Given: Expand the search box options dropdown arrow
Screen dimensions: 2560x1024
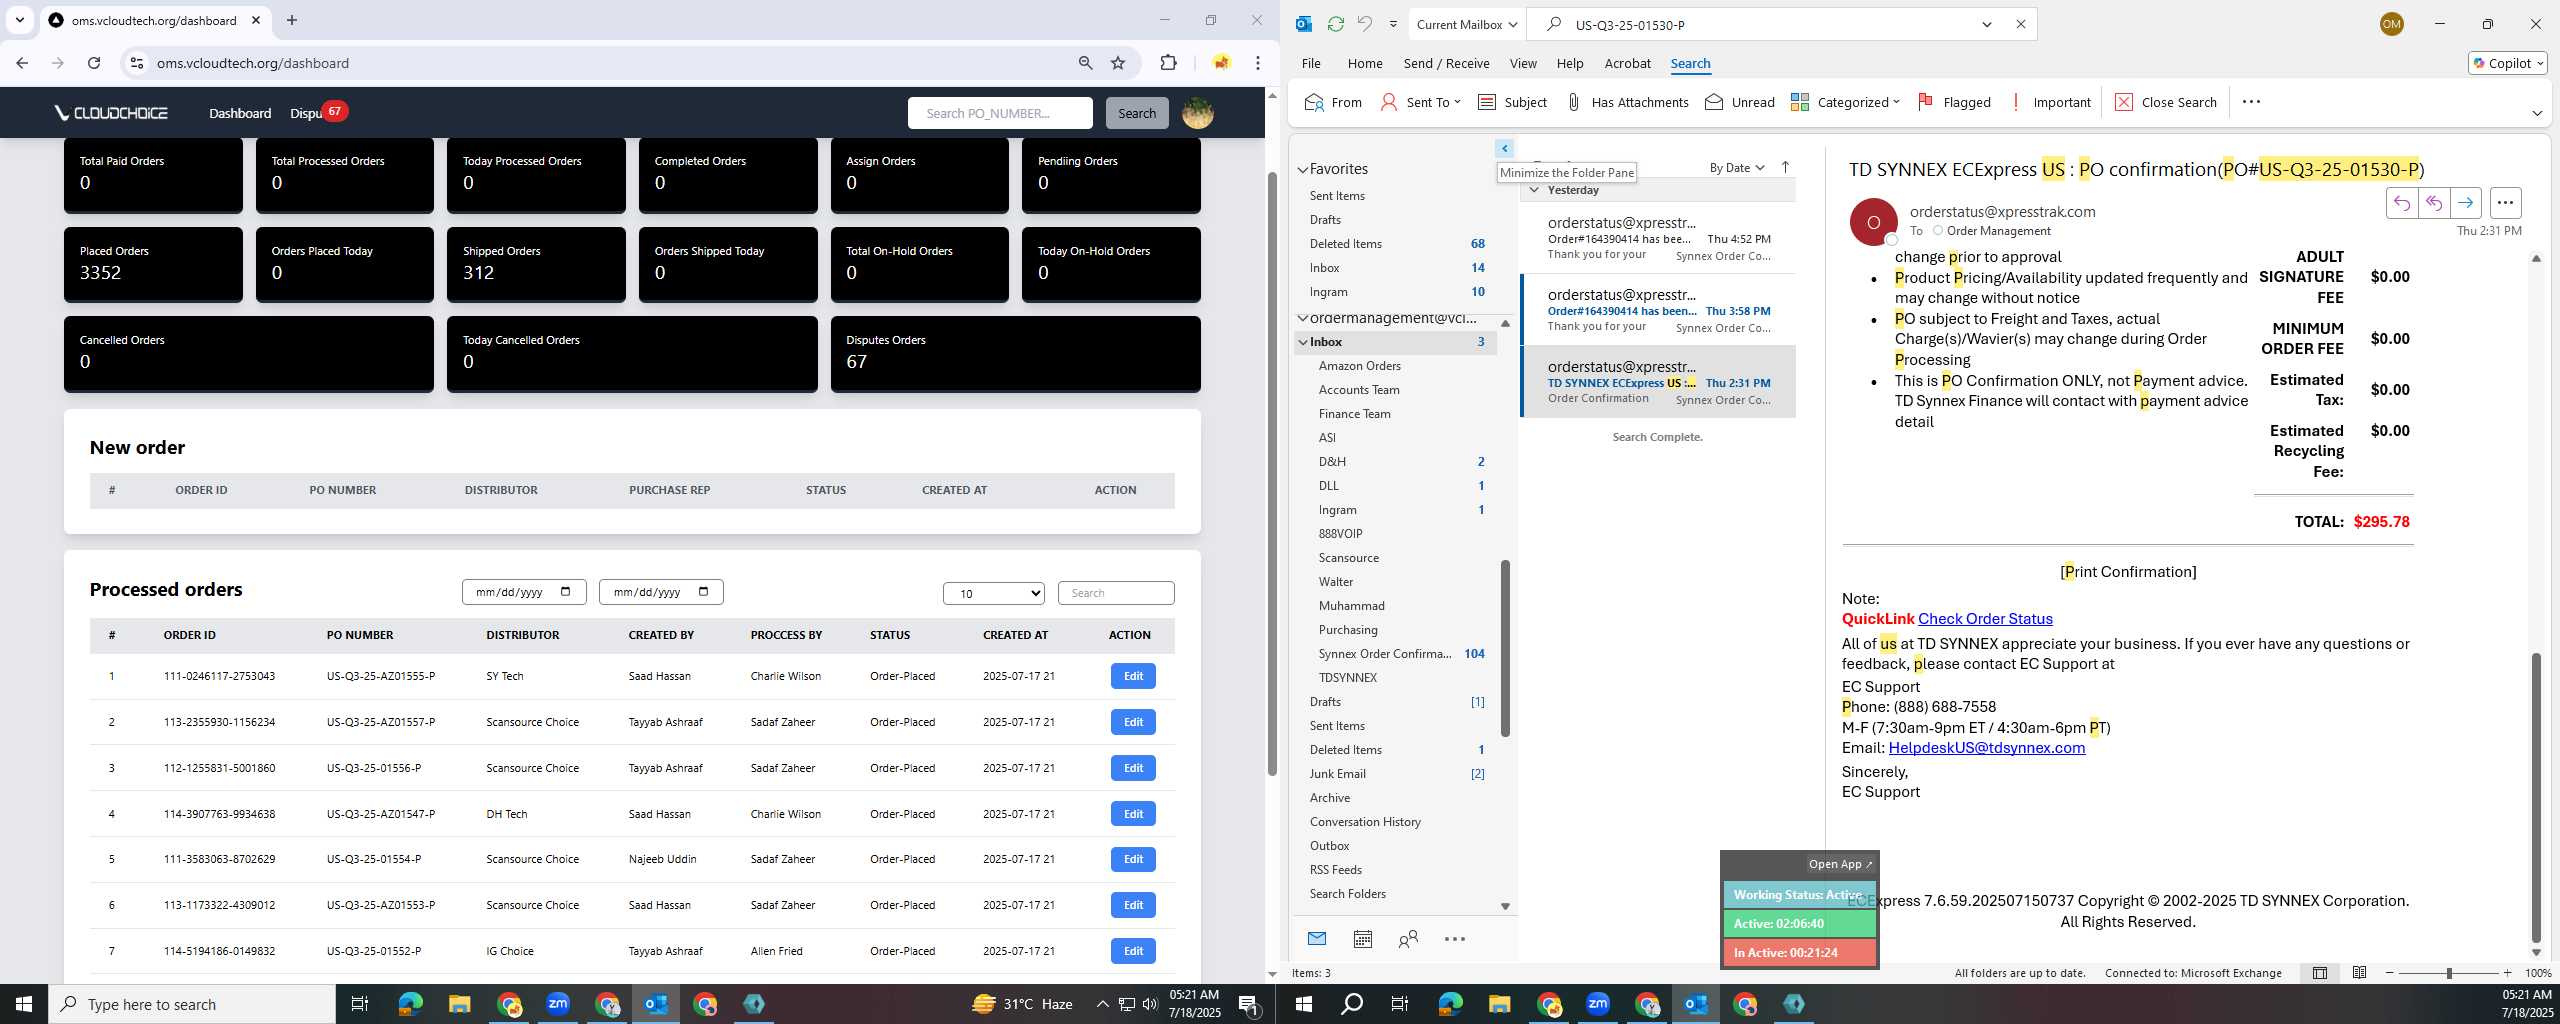Looking at the screenshot, I should 1986,24.
